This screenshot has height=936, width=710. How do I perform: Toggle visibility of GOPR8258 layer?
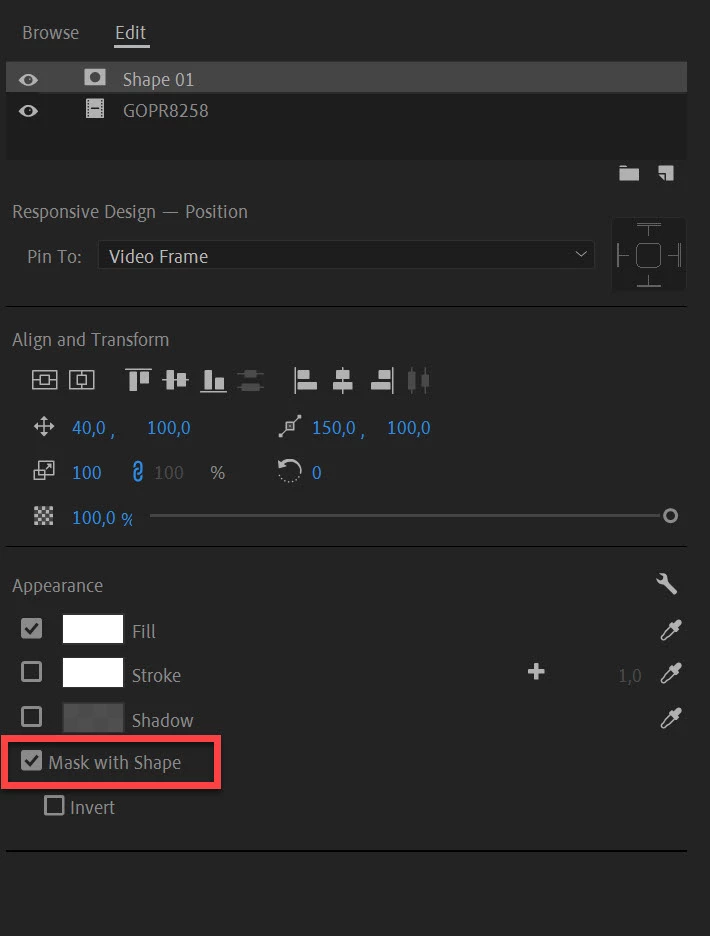pyautogui.click(x=28, y=111)
